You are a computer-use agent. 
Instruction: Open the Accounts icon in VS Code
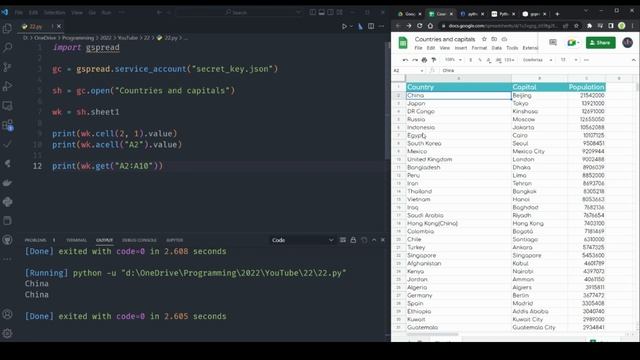7,314
